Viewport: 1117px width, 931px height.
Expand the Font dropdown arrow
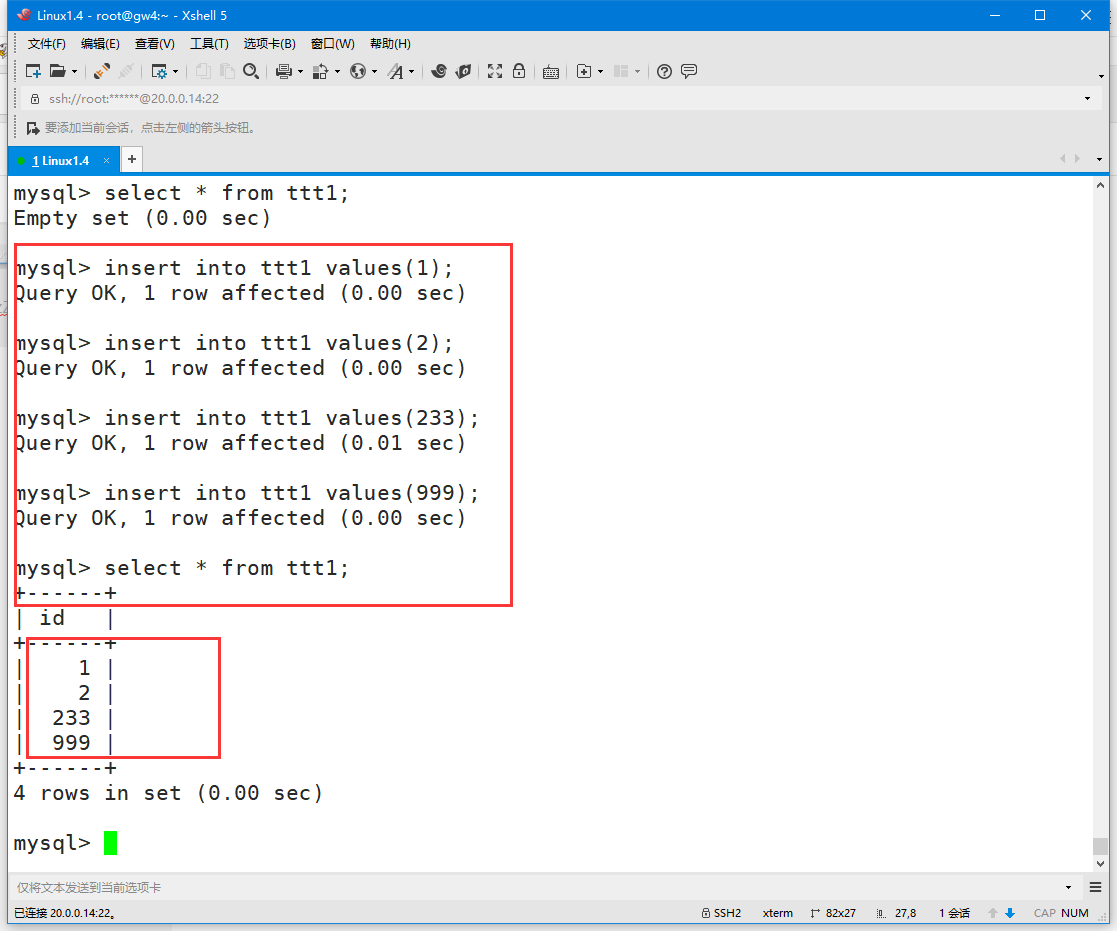[412, 71]
